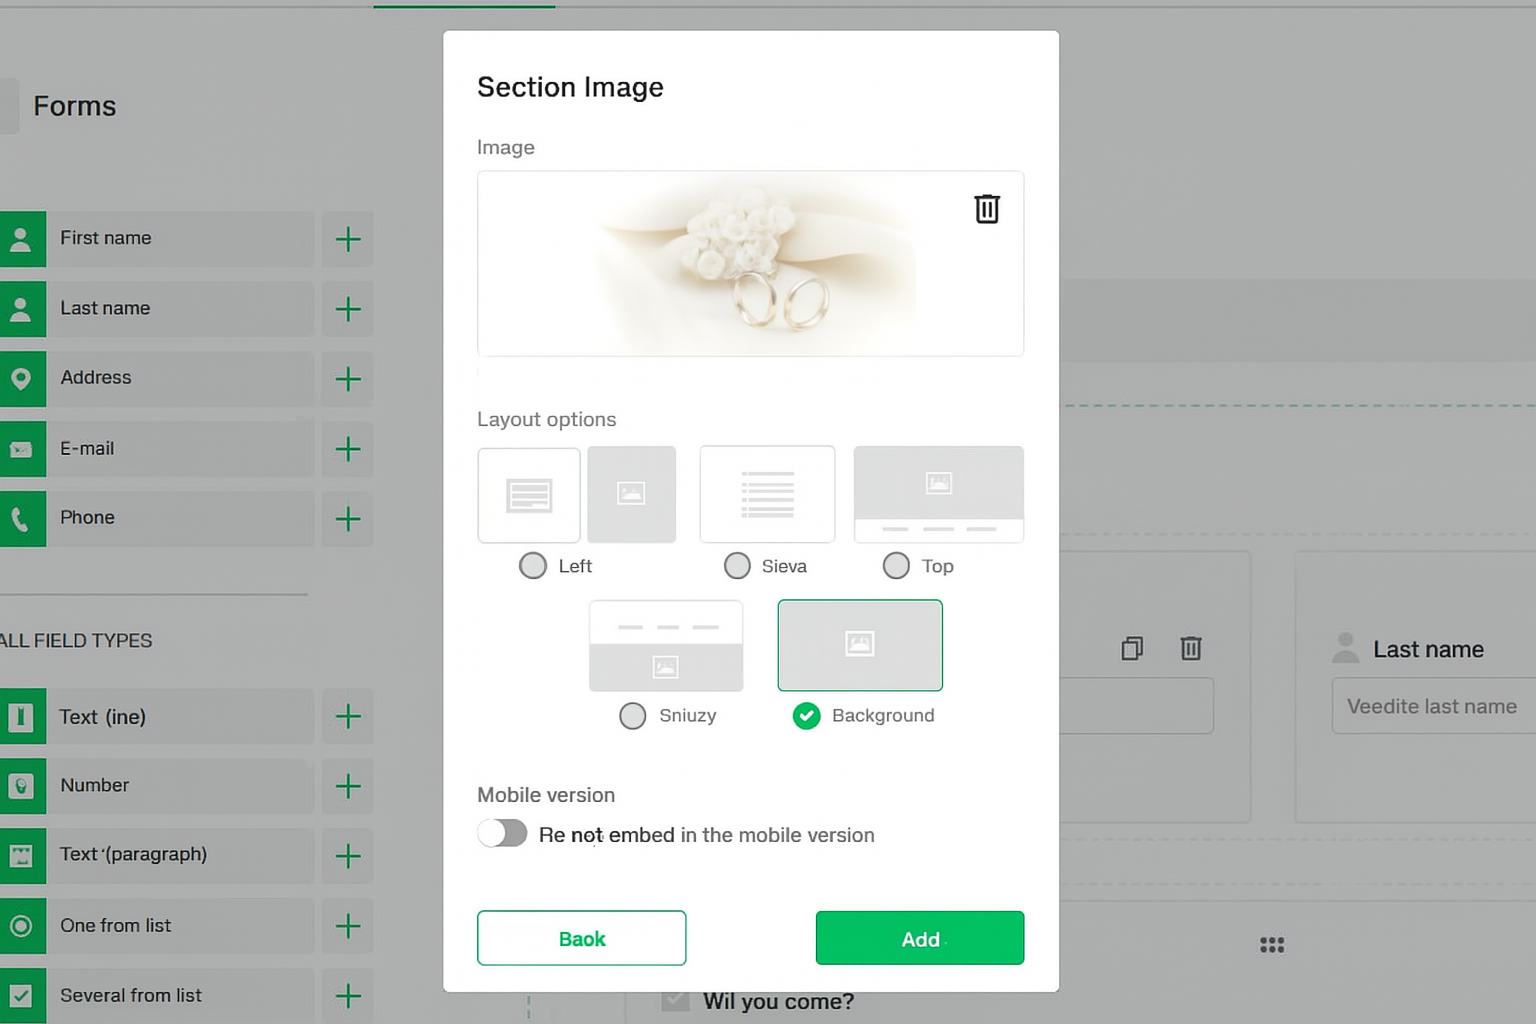Add the Several from list field

348,996
